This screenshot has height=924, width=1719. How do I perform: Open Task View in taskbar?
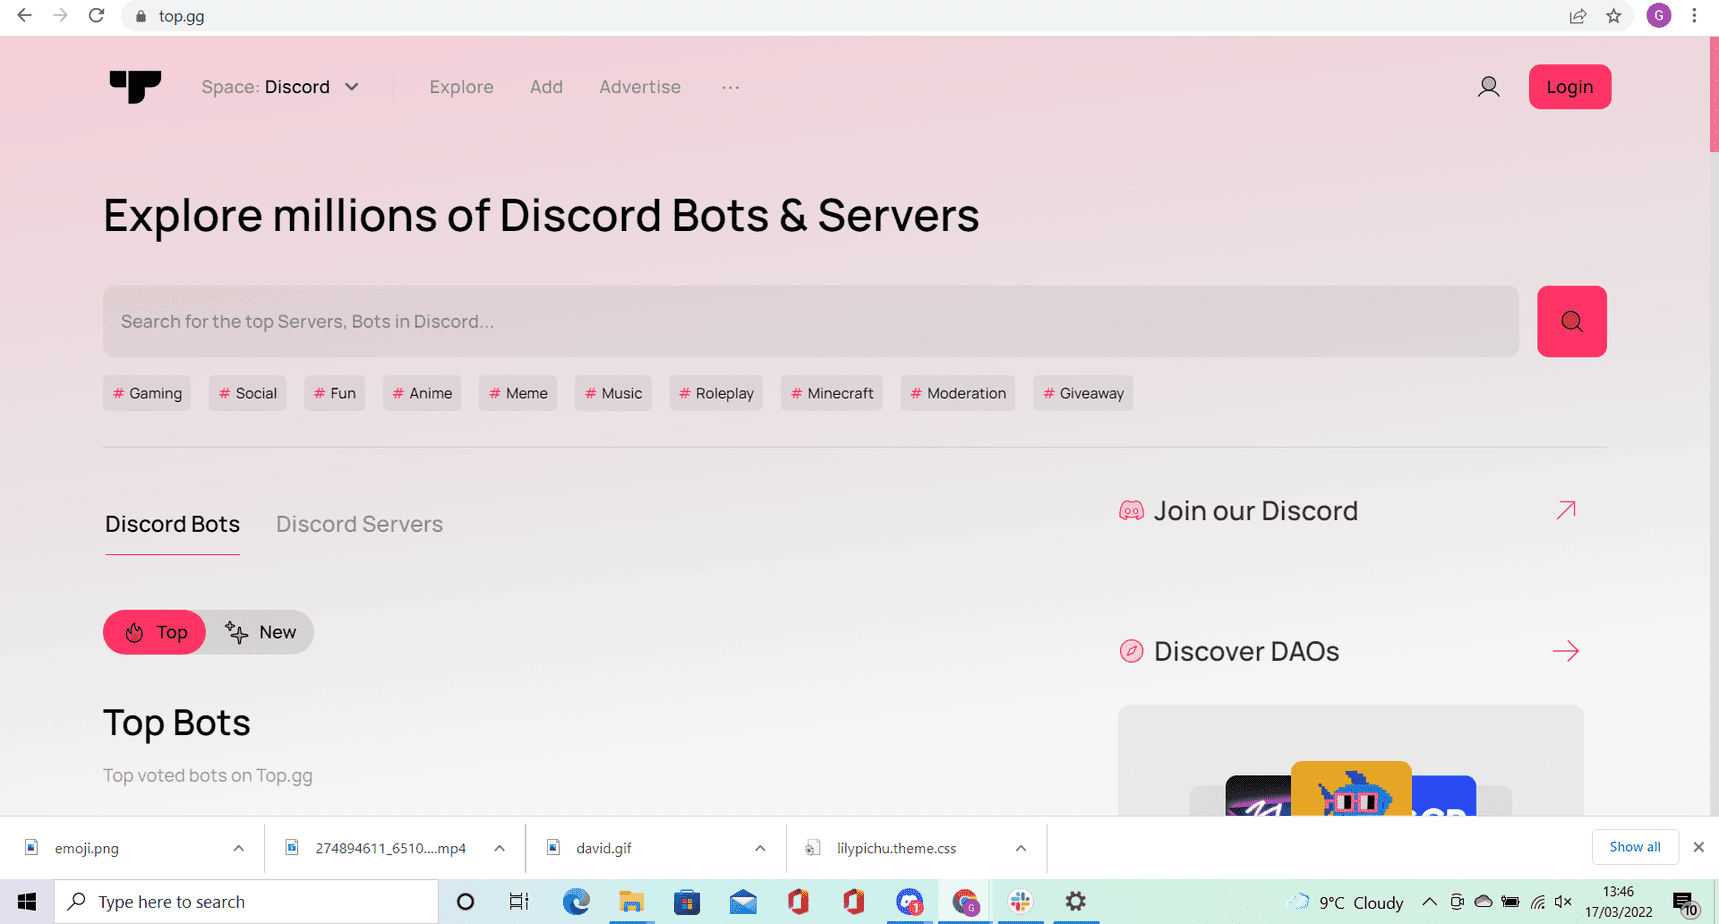coord(519,902)
